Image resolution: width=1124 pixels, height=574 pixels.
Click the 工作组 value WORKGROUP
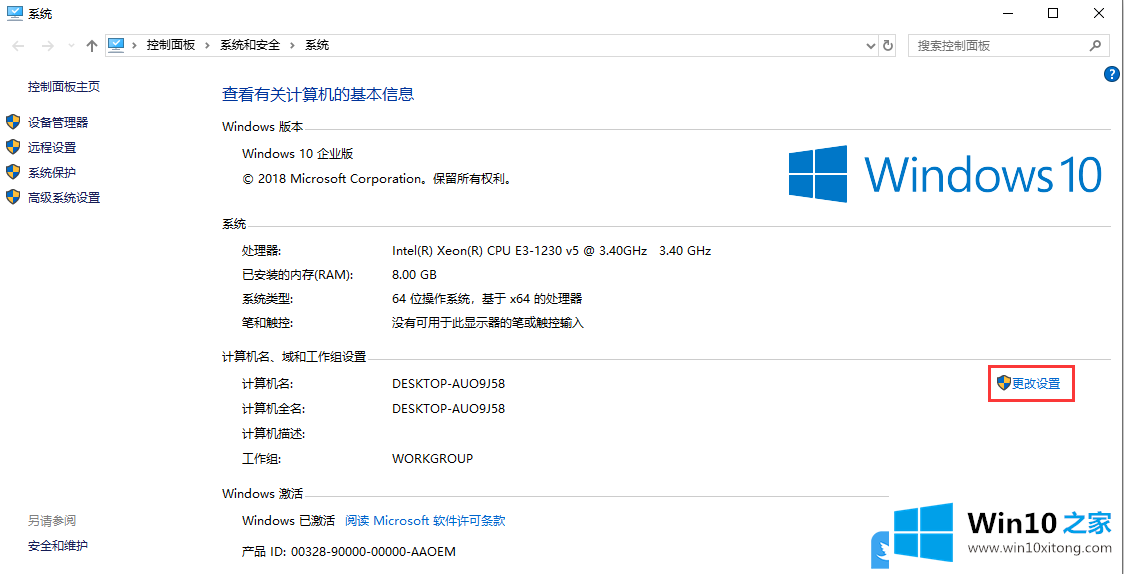(x=432, y=459)
